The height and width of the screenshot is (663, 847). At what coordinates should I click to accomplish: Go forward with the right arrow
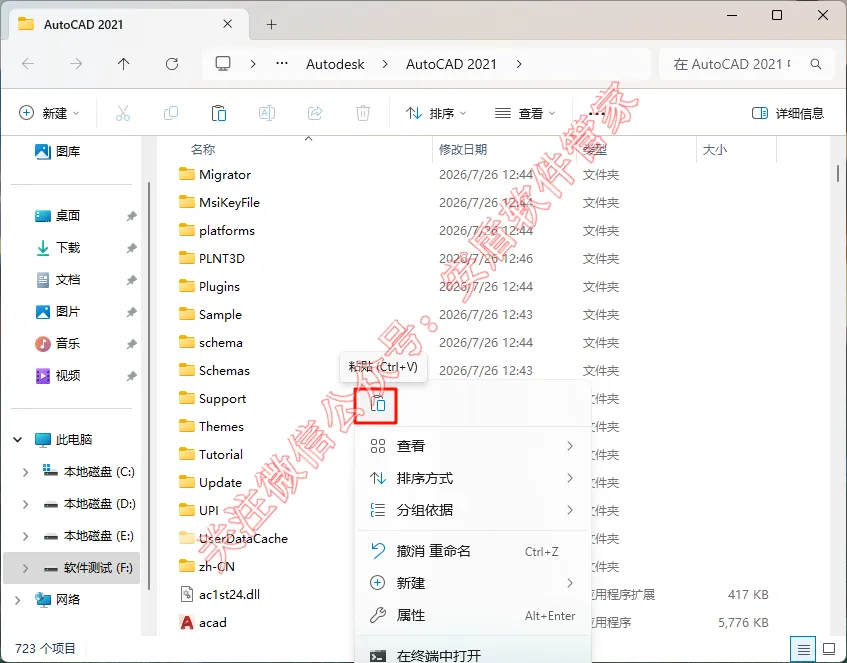click(x=76, y=64)
